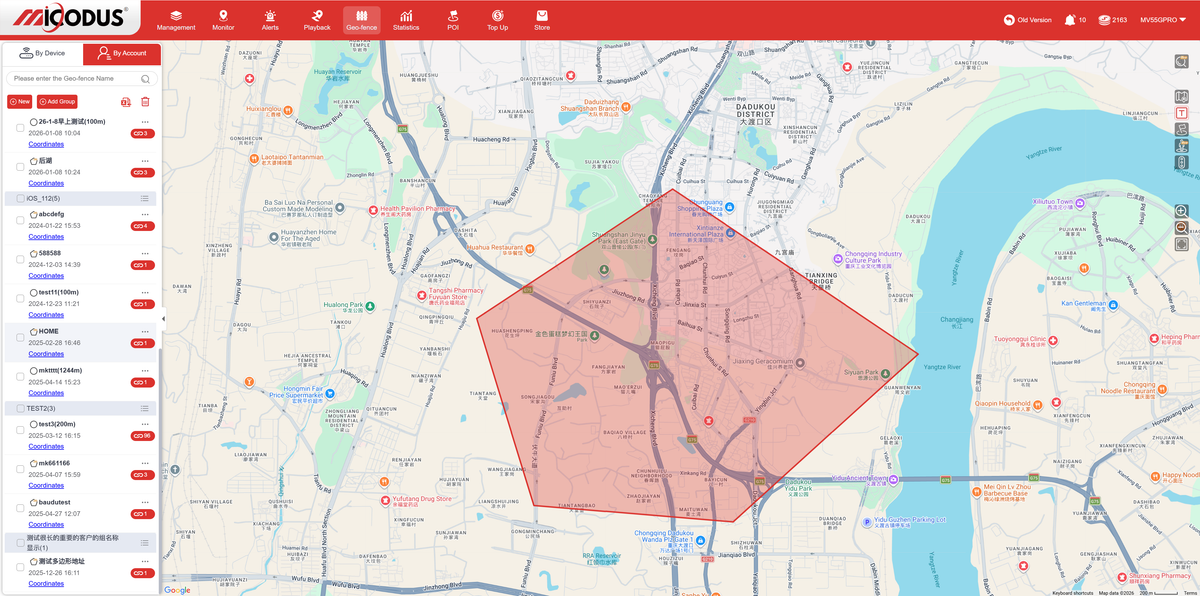This screenshot has width=1200, height=596.
Task: Click the map search tool icon
Action: [x=1182, y=61]
